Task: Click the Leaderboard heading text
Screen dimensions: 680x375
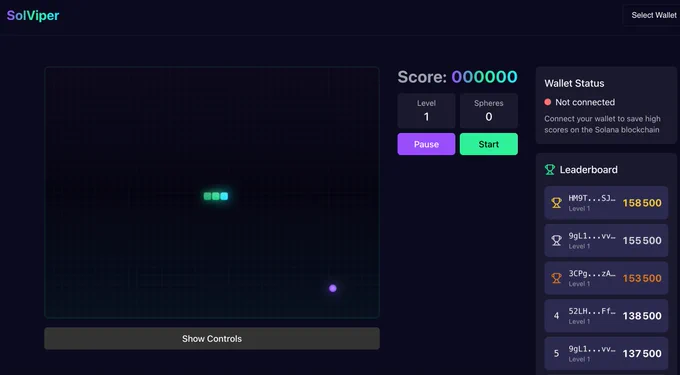Action: click(x=588, y=170)
